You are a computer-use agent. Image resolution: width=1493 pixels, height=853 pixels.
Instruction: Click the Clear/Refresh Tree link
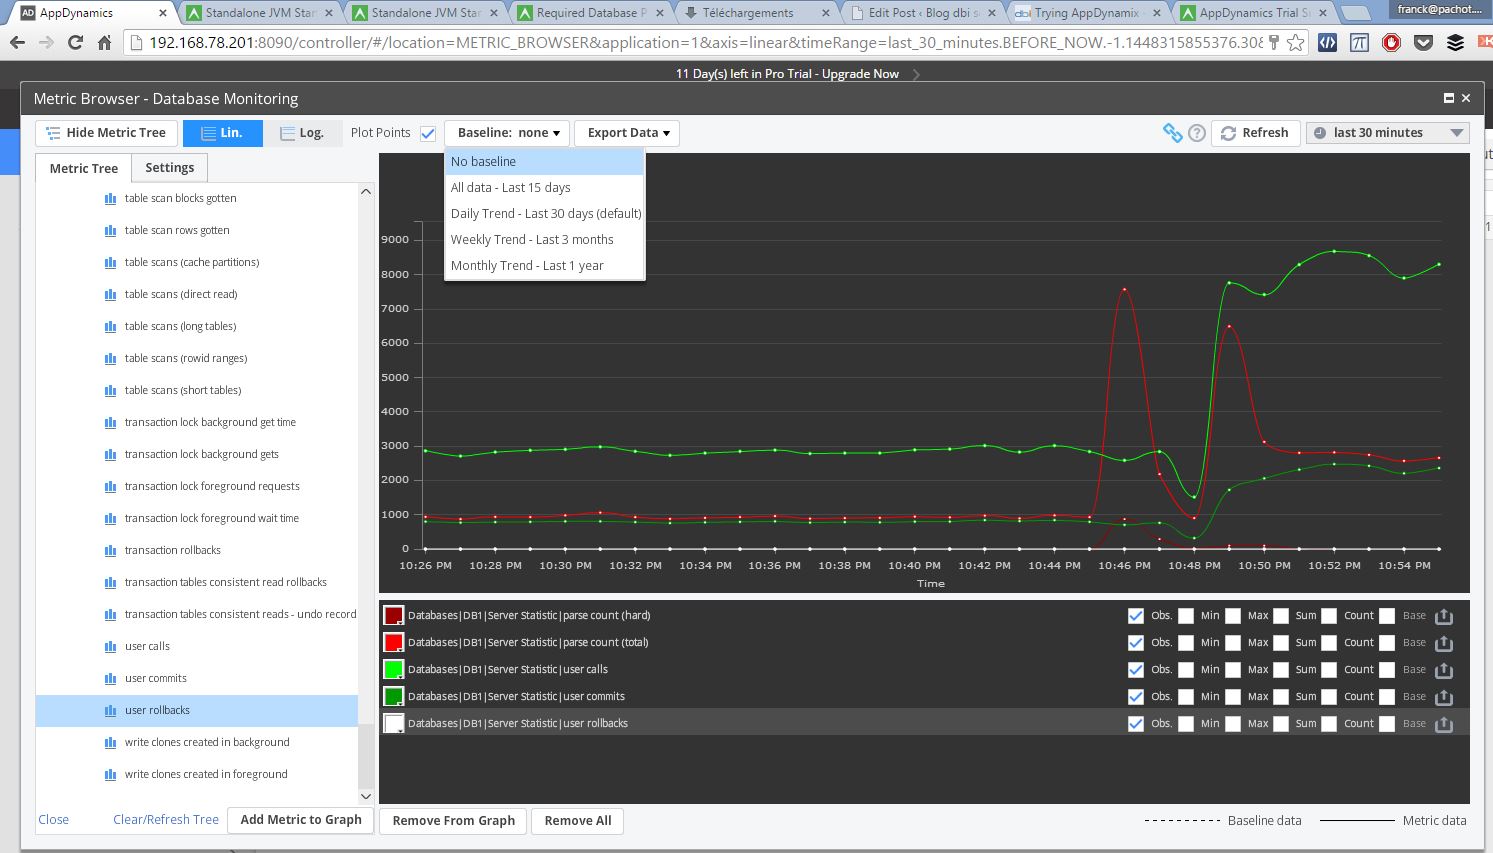pyautogui.click(x=166, y=820)
